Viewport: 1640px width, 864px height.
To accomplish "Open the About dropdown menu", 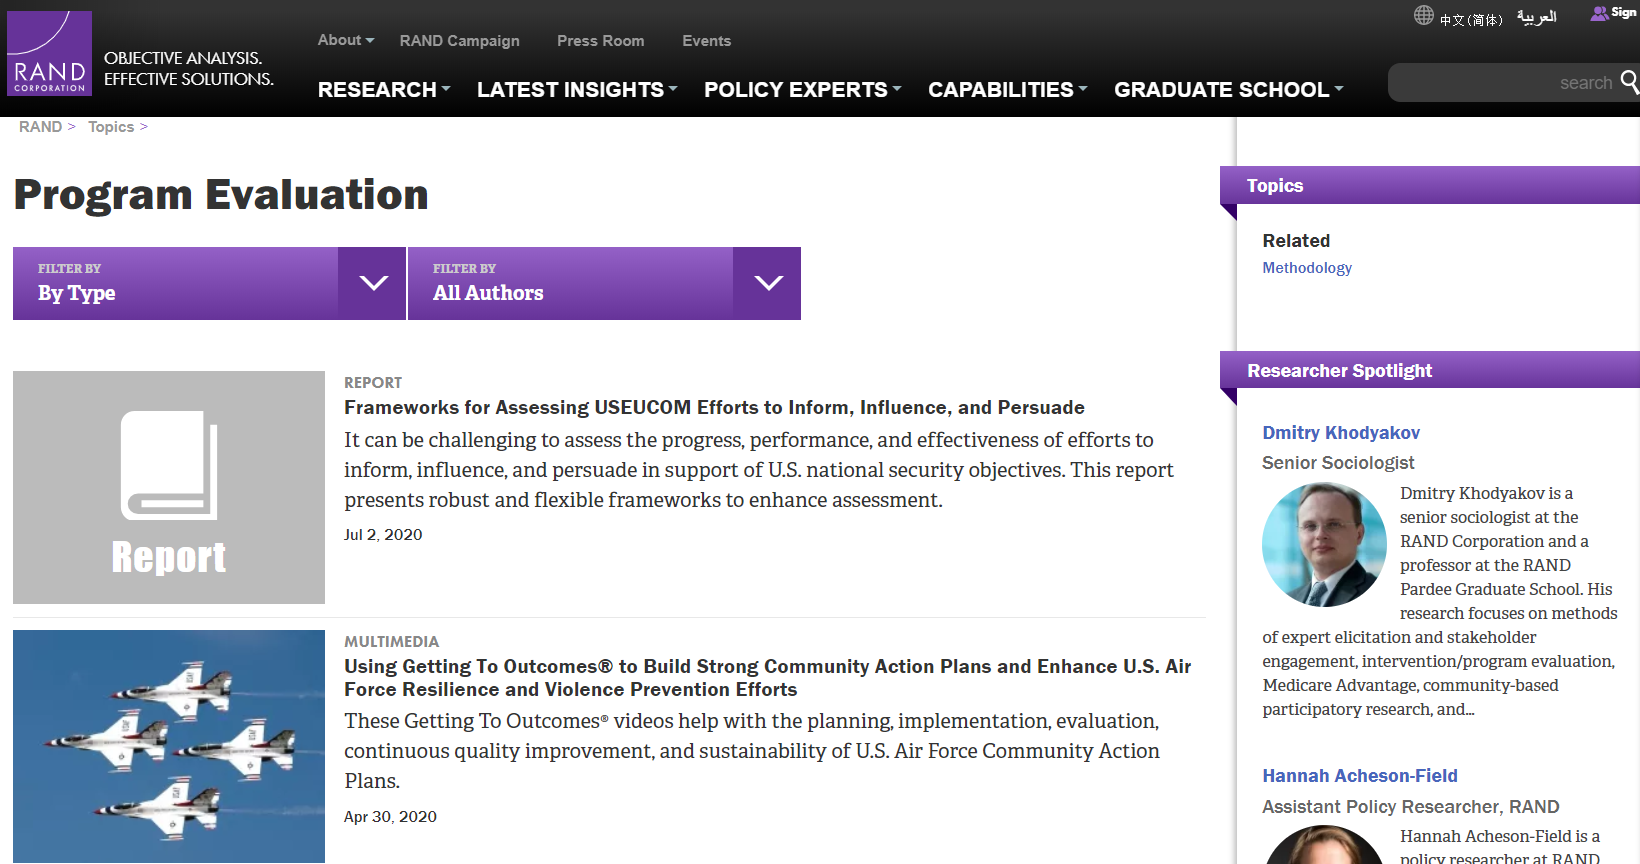I will 346,40.
